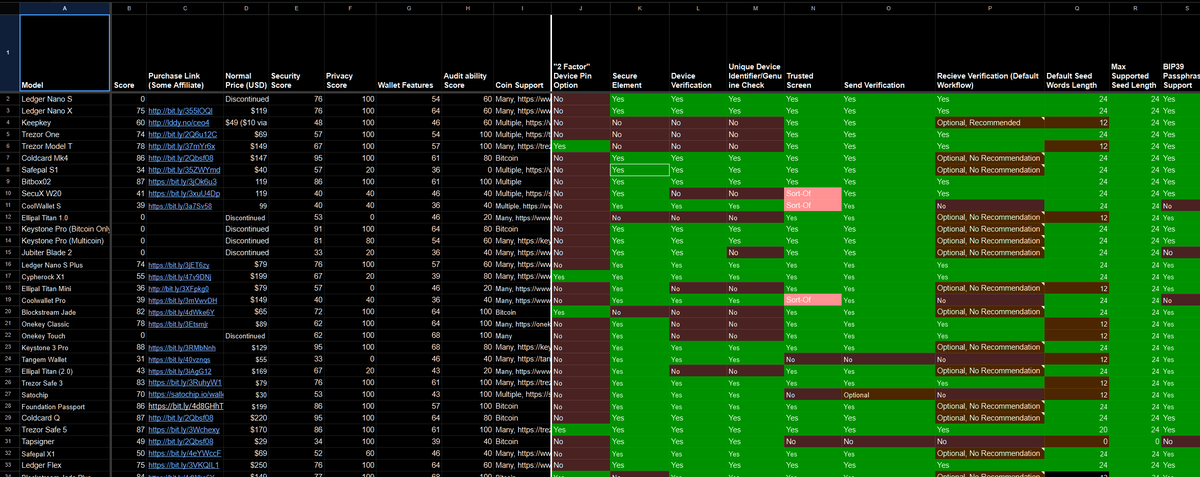The width and height of the screenshot is (1200, 477).
Task: Open the Satochip satochip.io link
Action: click(x=183, y=395)
